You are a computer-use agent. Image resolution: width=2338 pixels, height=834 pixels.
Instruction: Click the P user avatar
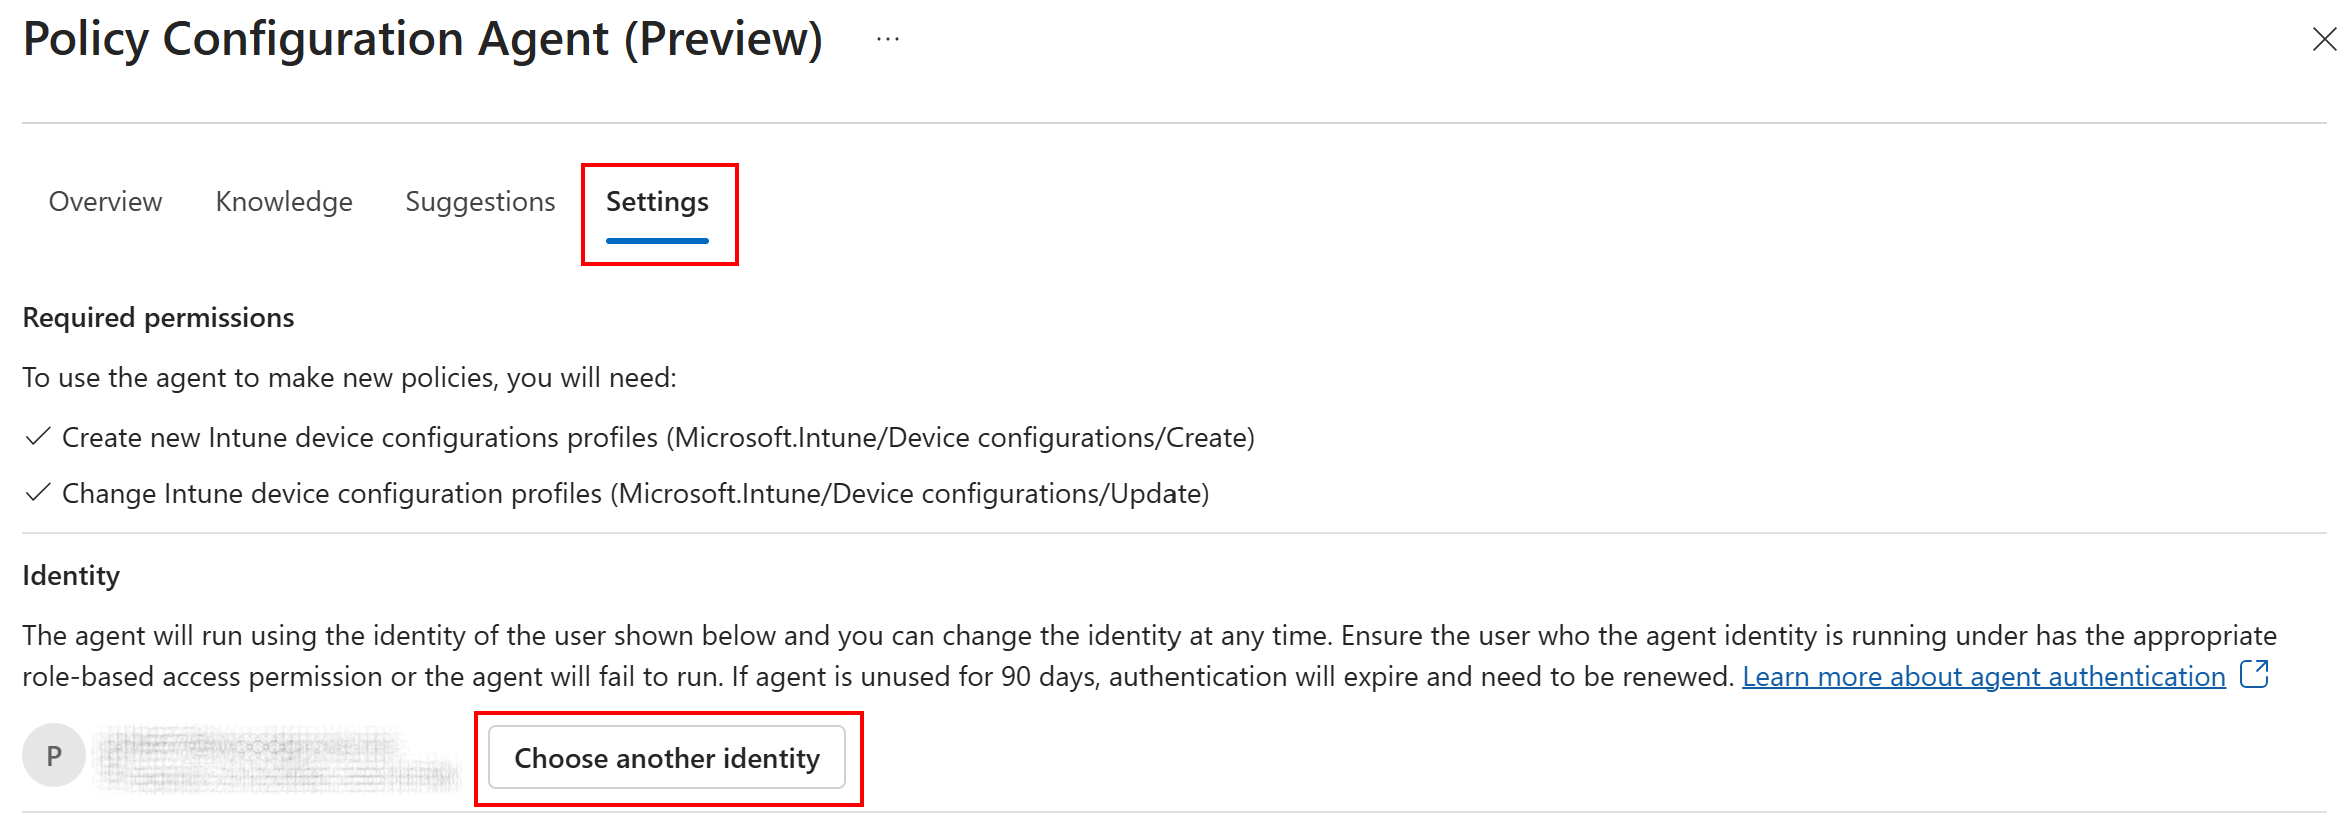point(54,756)
